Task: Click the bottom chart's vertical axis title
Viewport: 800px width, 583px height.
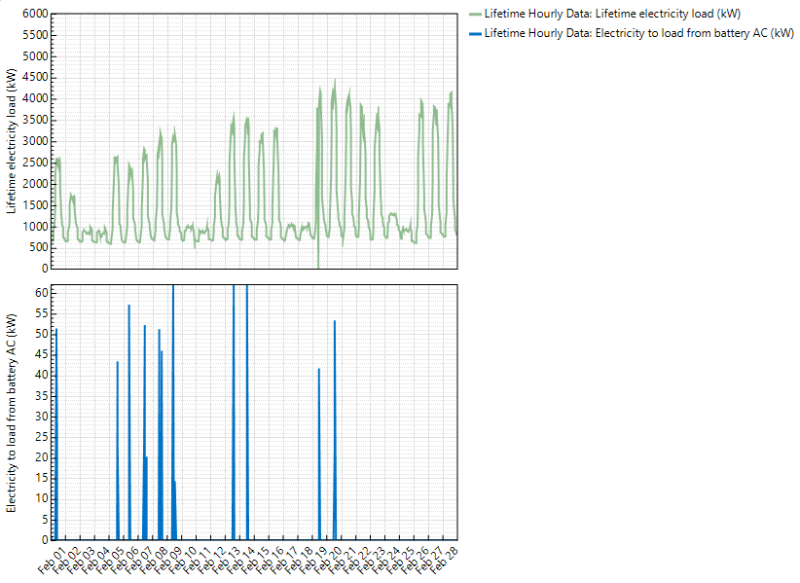Action: (x=12, y=413)
